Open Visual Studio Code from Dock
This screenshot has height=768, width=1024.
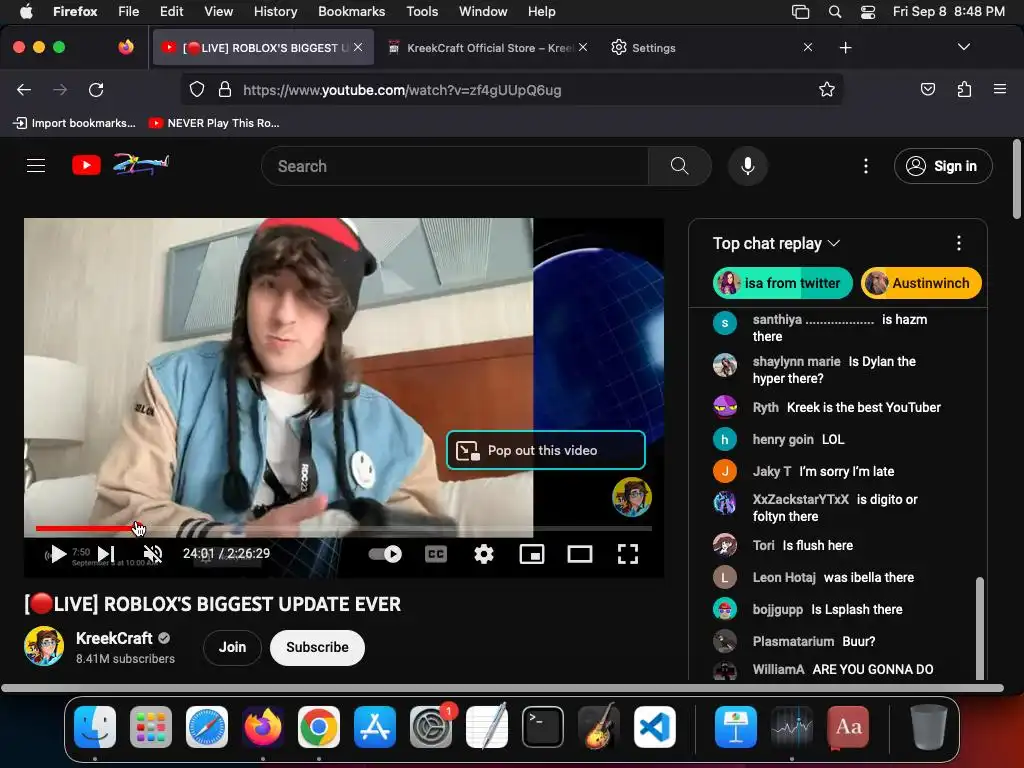tap(655, 727)
